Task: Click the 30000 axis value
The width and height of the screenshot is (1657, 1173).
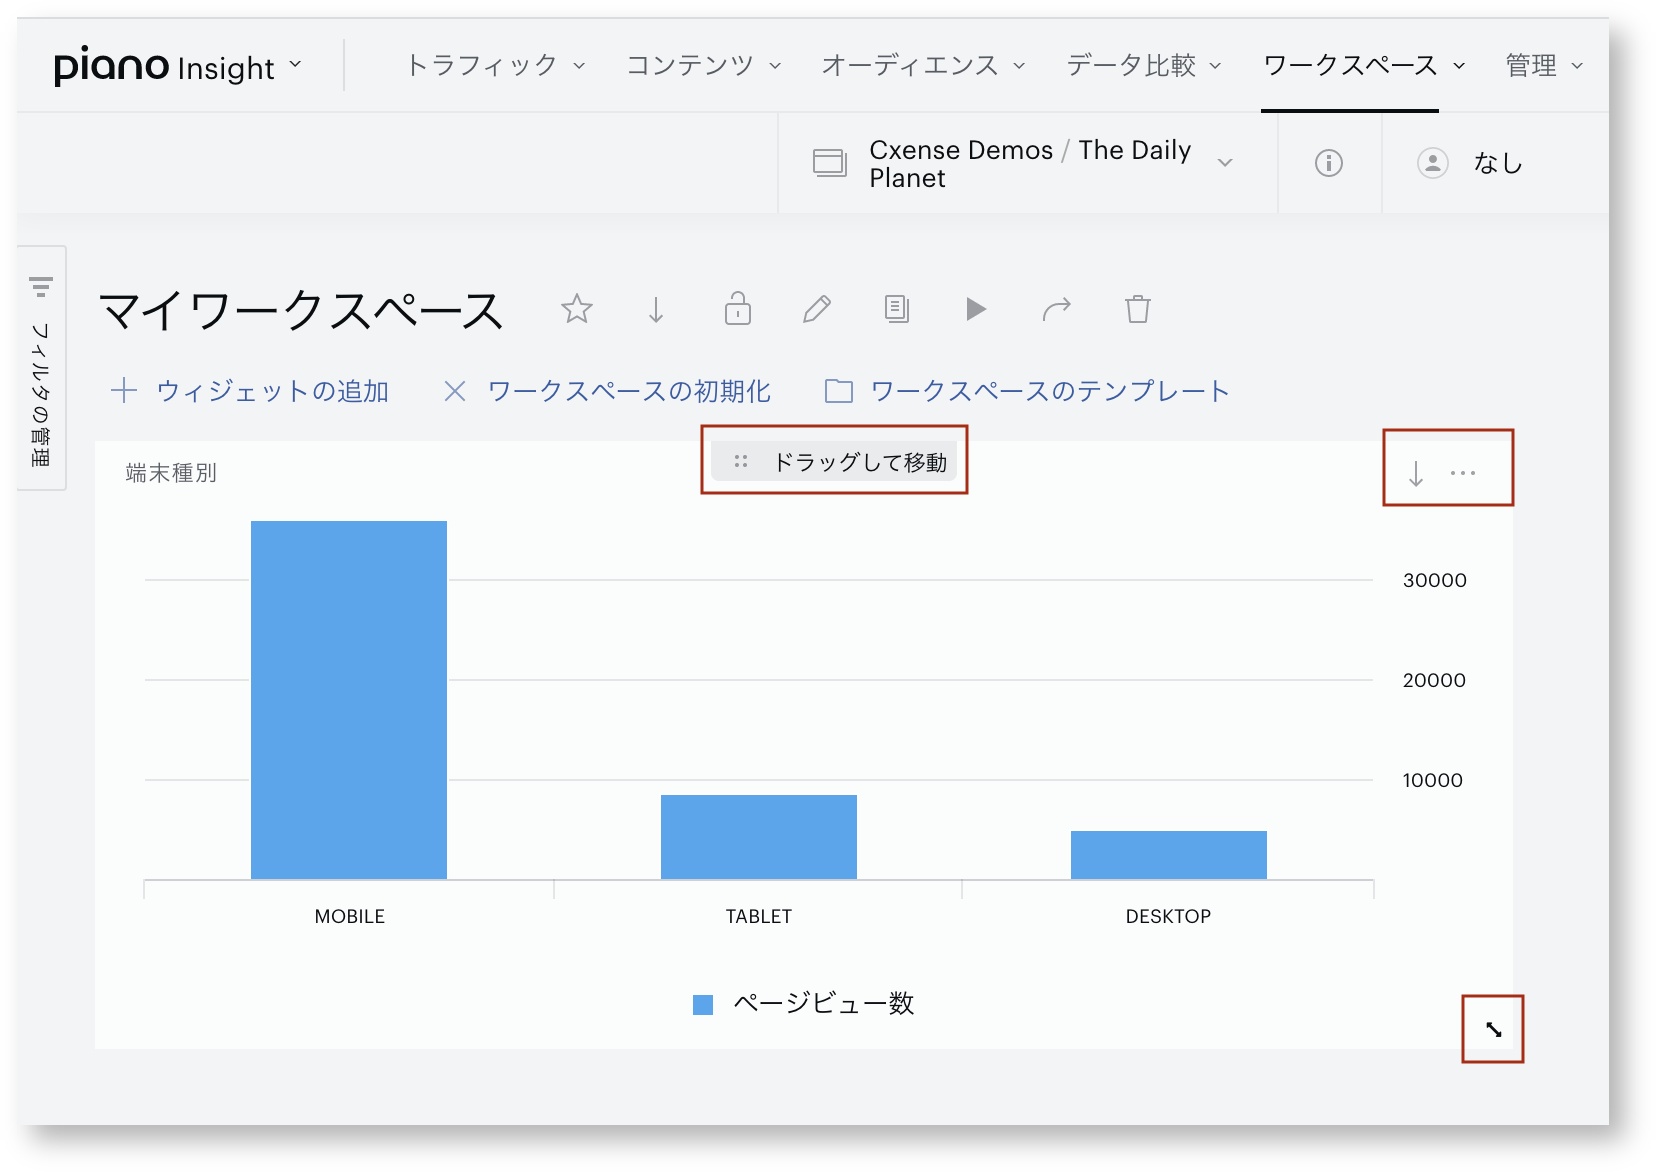Action: click(1435, 580)
